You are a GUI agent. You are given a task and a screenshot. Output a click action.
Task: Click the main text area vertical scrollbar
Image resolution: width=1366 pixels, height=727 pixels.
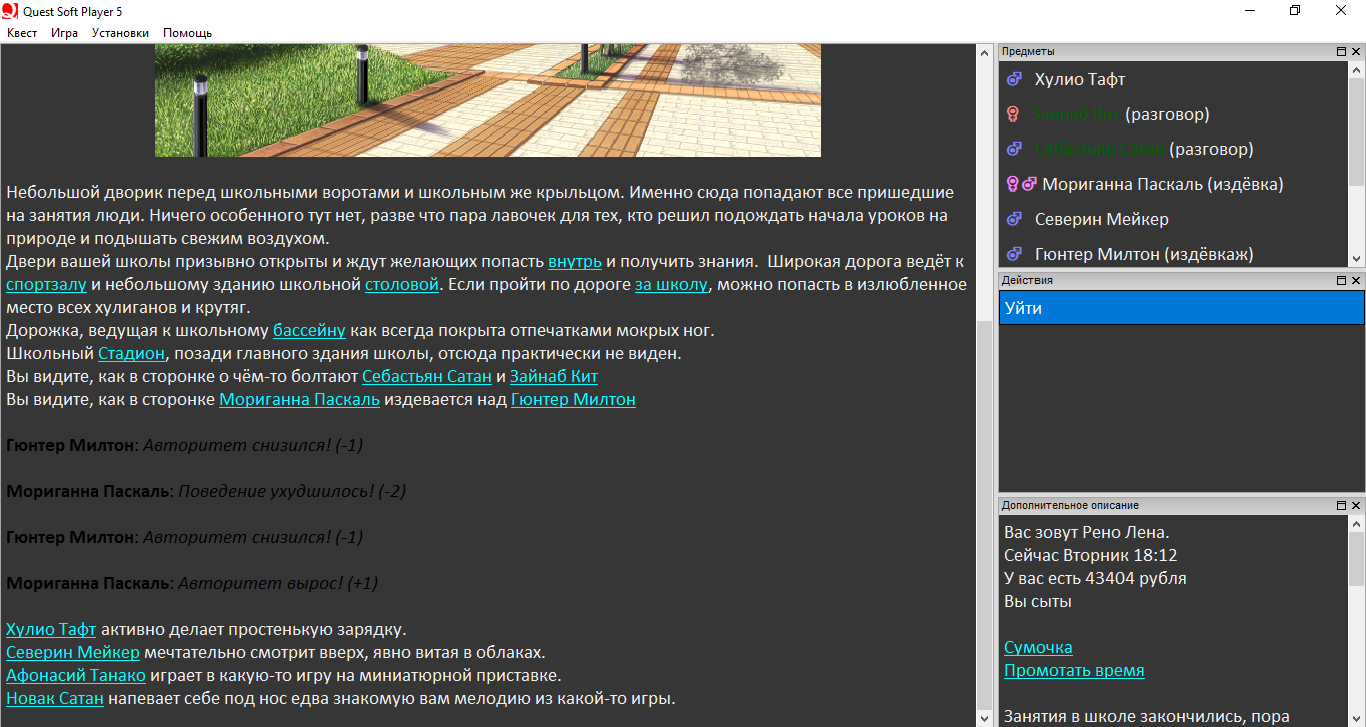click(983, 400)
